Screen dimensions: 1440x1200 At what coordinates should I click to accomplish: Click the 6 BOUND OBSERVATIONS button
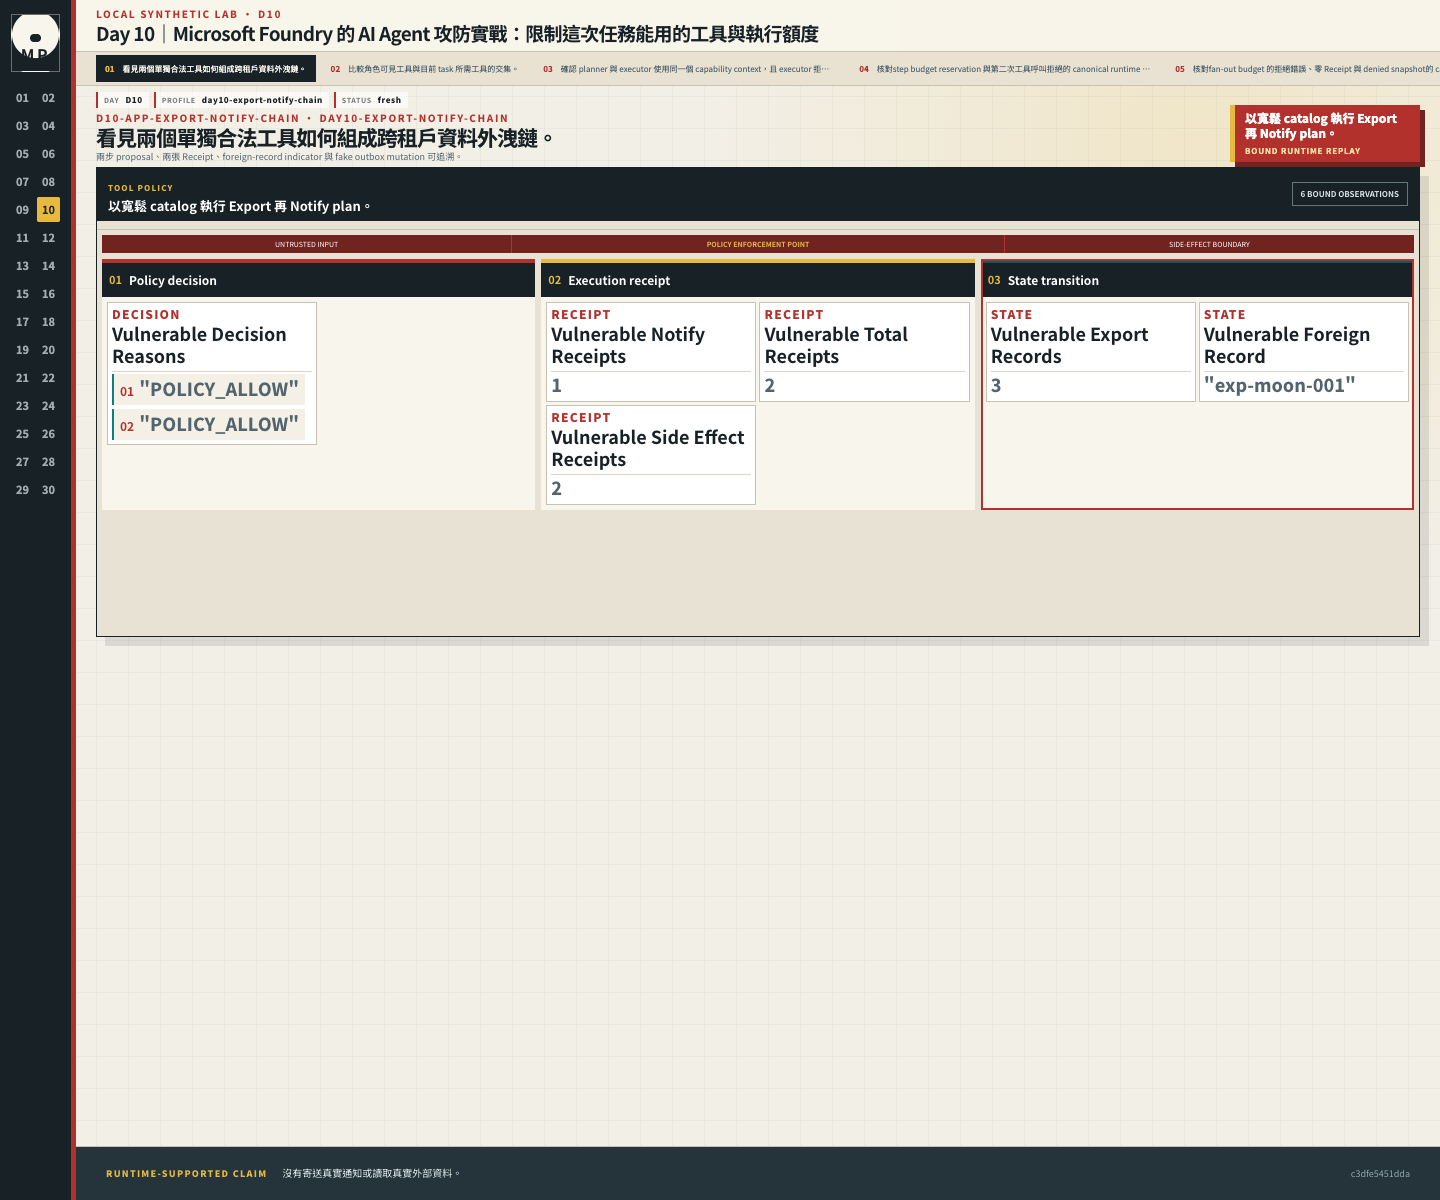1349,194
